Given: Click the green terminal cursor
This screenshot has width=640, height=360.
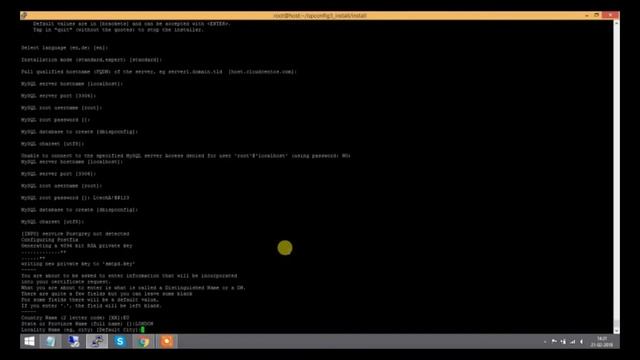Looking at the screenshot, I should click(x=143, y=329).
